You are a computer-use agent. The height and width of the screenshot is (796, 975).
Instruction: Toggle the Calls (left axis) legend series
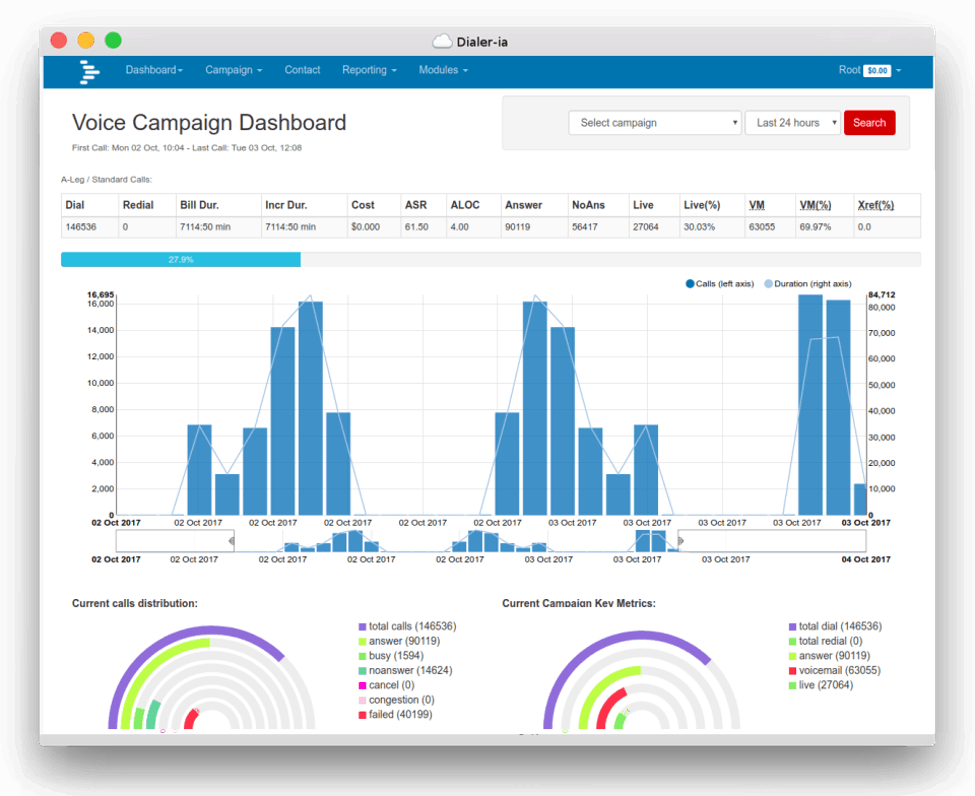[x=719, y=284]
